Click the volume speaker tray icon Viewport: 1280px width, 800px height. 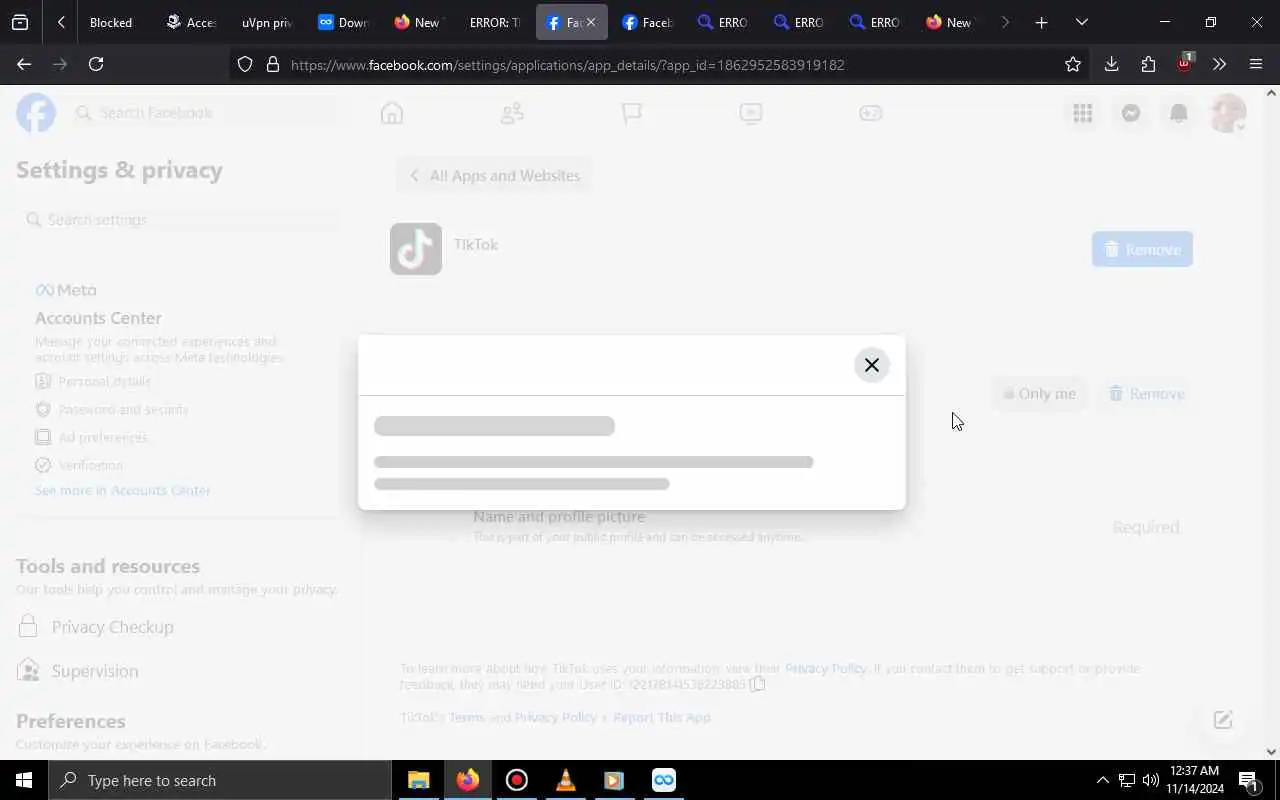(1151, 780)
